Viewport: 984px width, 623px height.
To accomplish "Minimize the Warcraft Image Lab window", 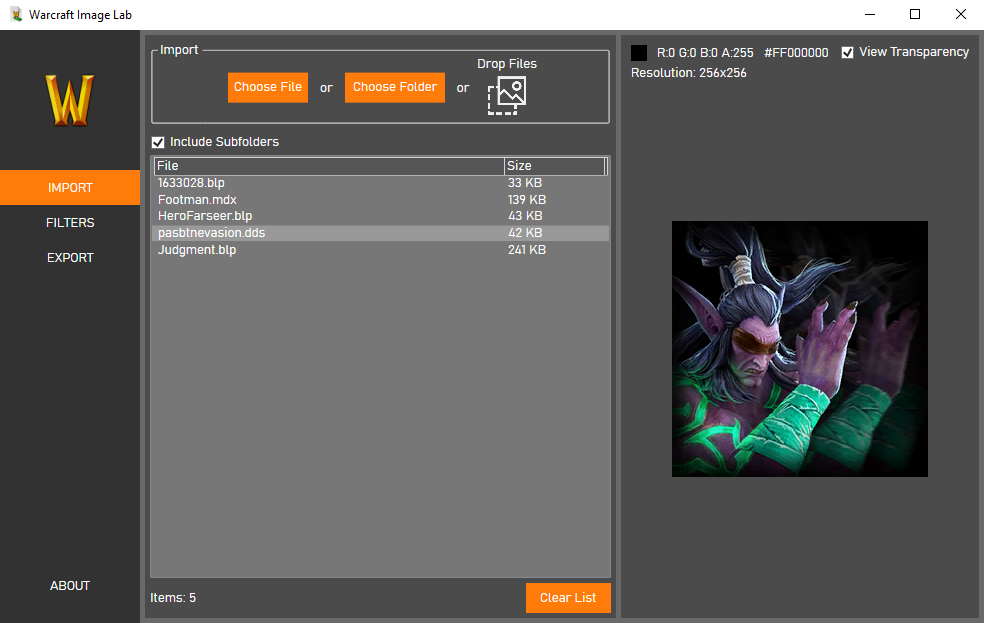I will pyautogui.click(x=870, y=14).
